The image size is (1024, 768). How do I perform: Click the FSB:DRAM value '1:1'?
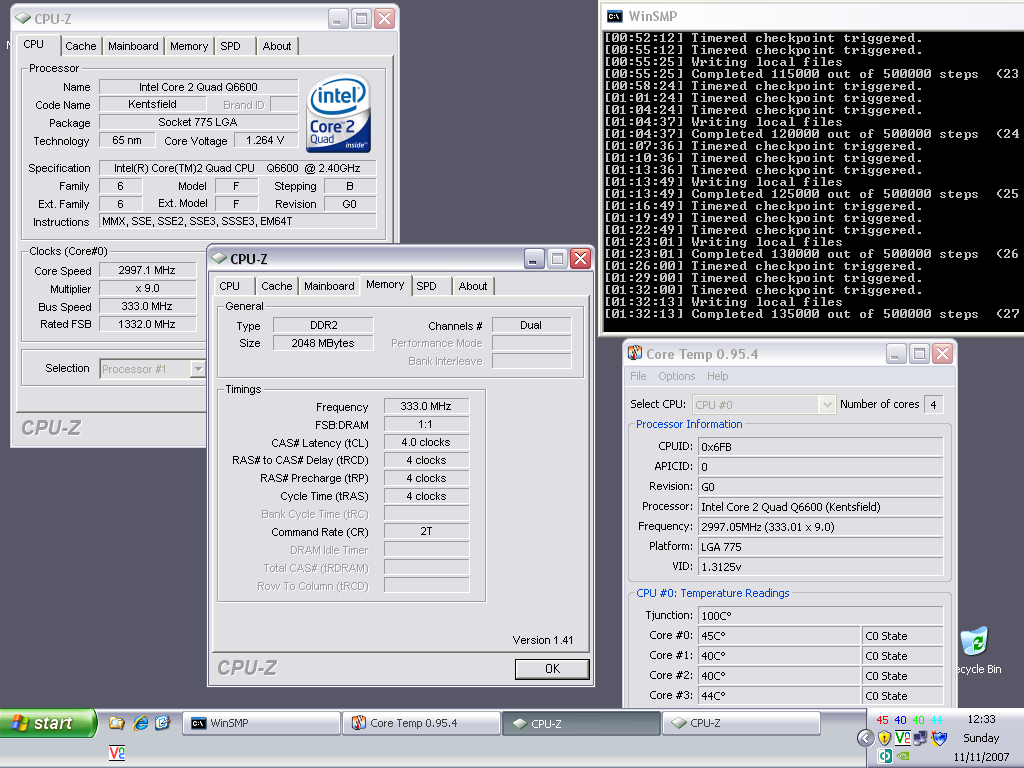[426, 424]
